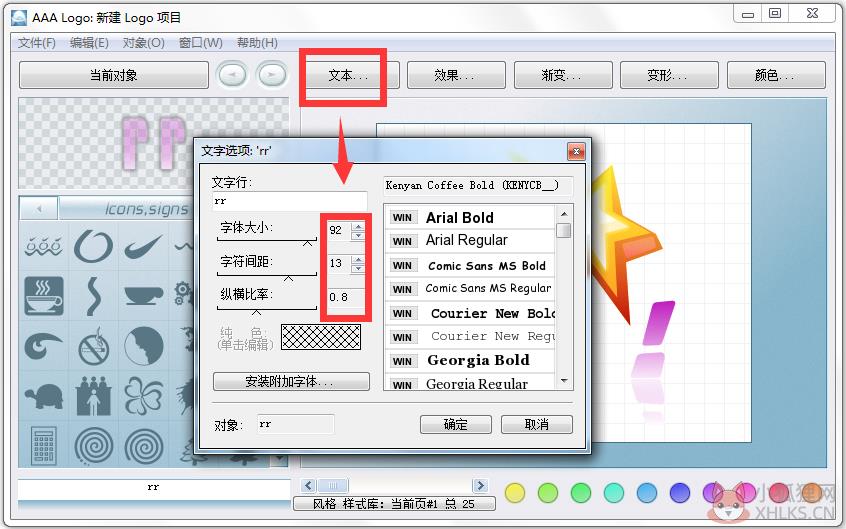The height and width of the screenshot is (529, 846).
Task: Click the 对象 name field in dialog
Action: click(x=295, y=424)
